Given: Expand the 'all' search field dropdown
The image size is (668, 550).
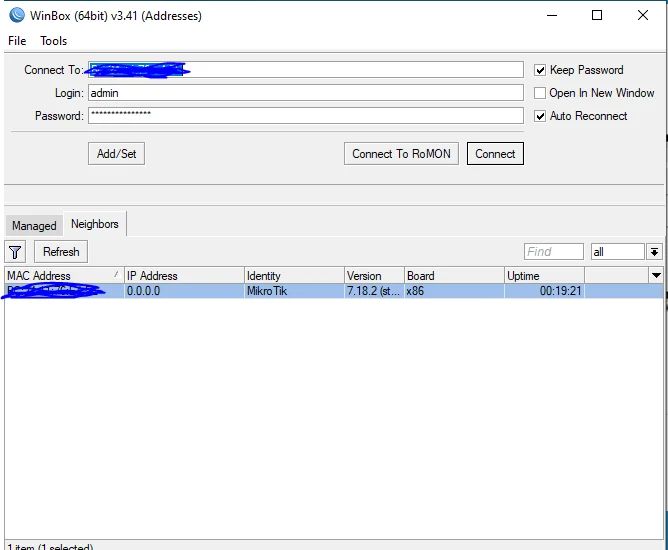Looking at the screenshot, I should 654,252.
